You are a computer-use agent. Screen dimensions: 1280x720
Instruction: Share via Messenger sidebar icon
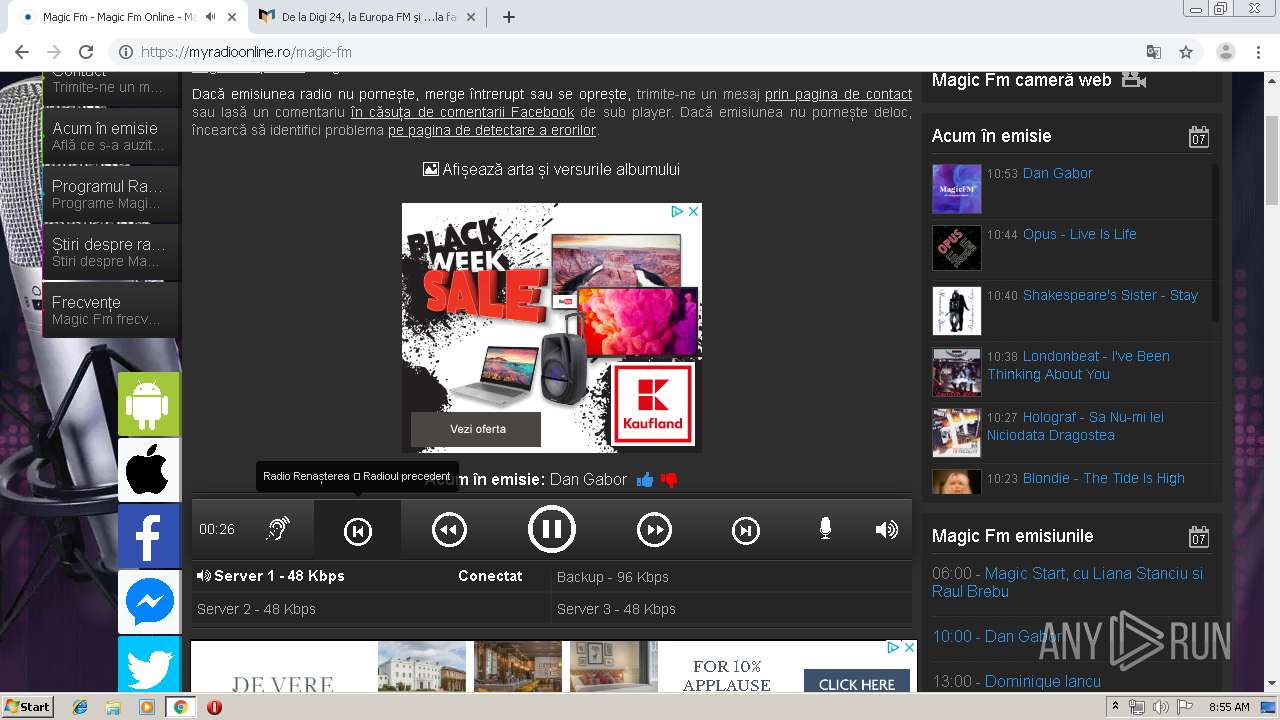(x=149, y=602)
